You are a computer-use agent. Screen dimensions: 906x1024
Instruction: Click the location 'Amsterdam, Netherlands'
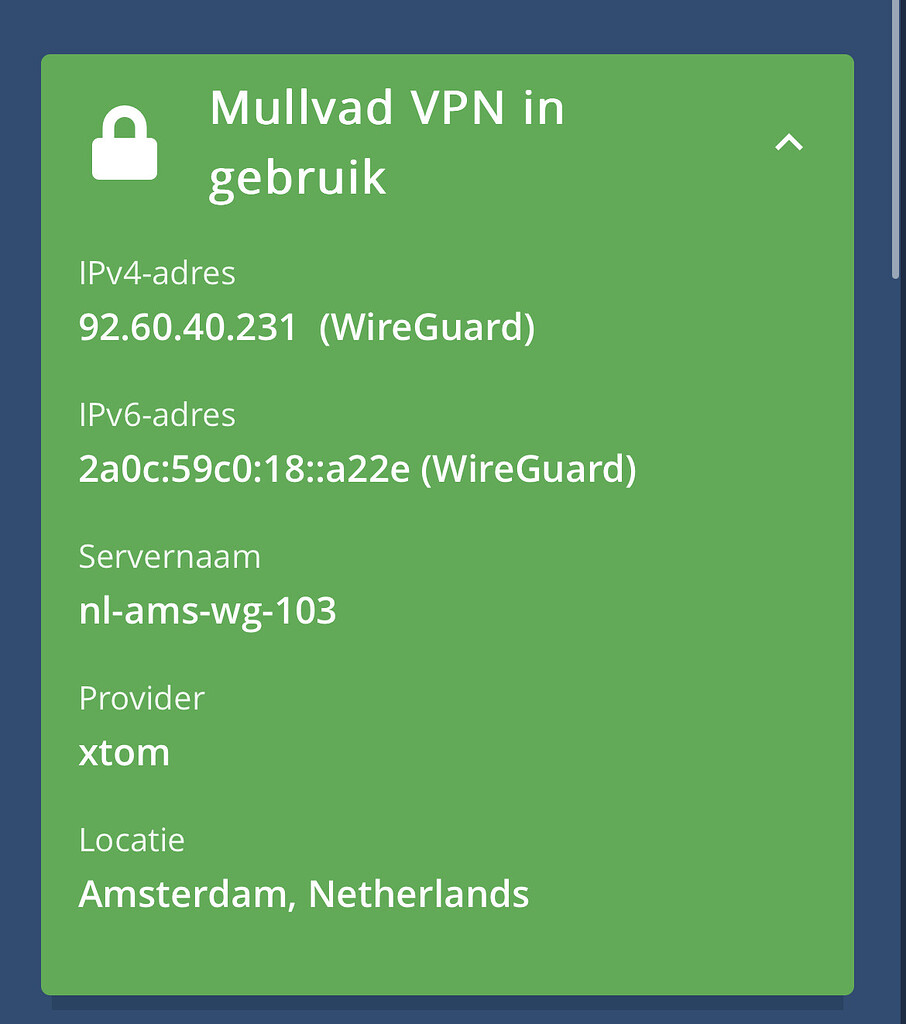(x=303, y=894)
